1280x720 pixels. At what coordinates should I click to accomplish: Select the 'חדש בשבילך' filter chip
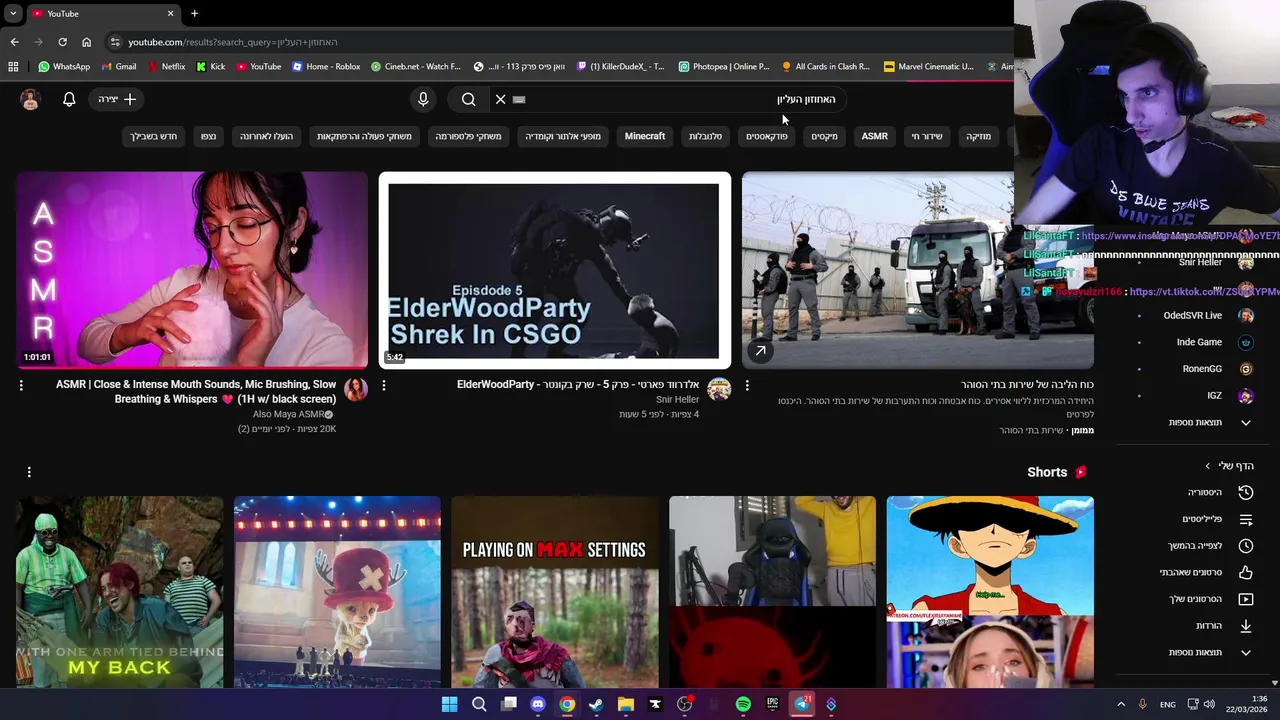pyautogui.click(x=153, y=136)
